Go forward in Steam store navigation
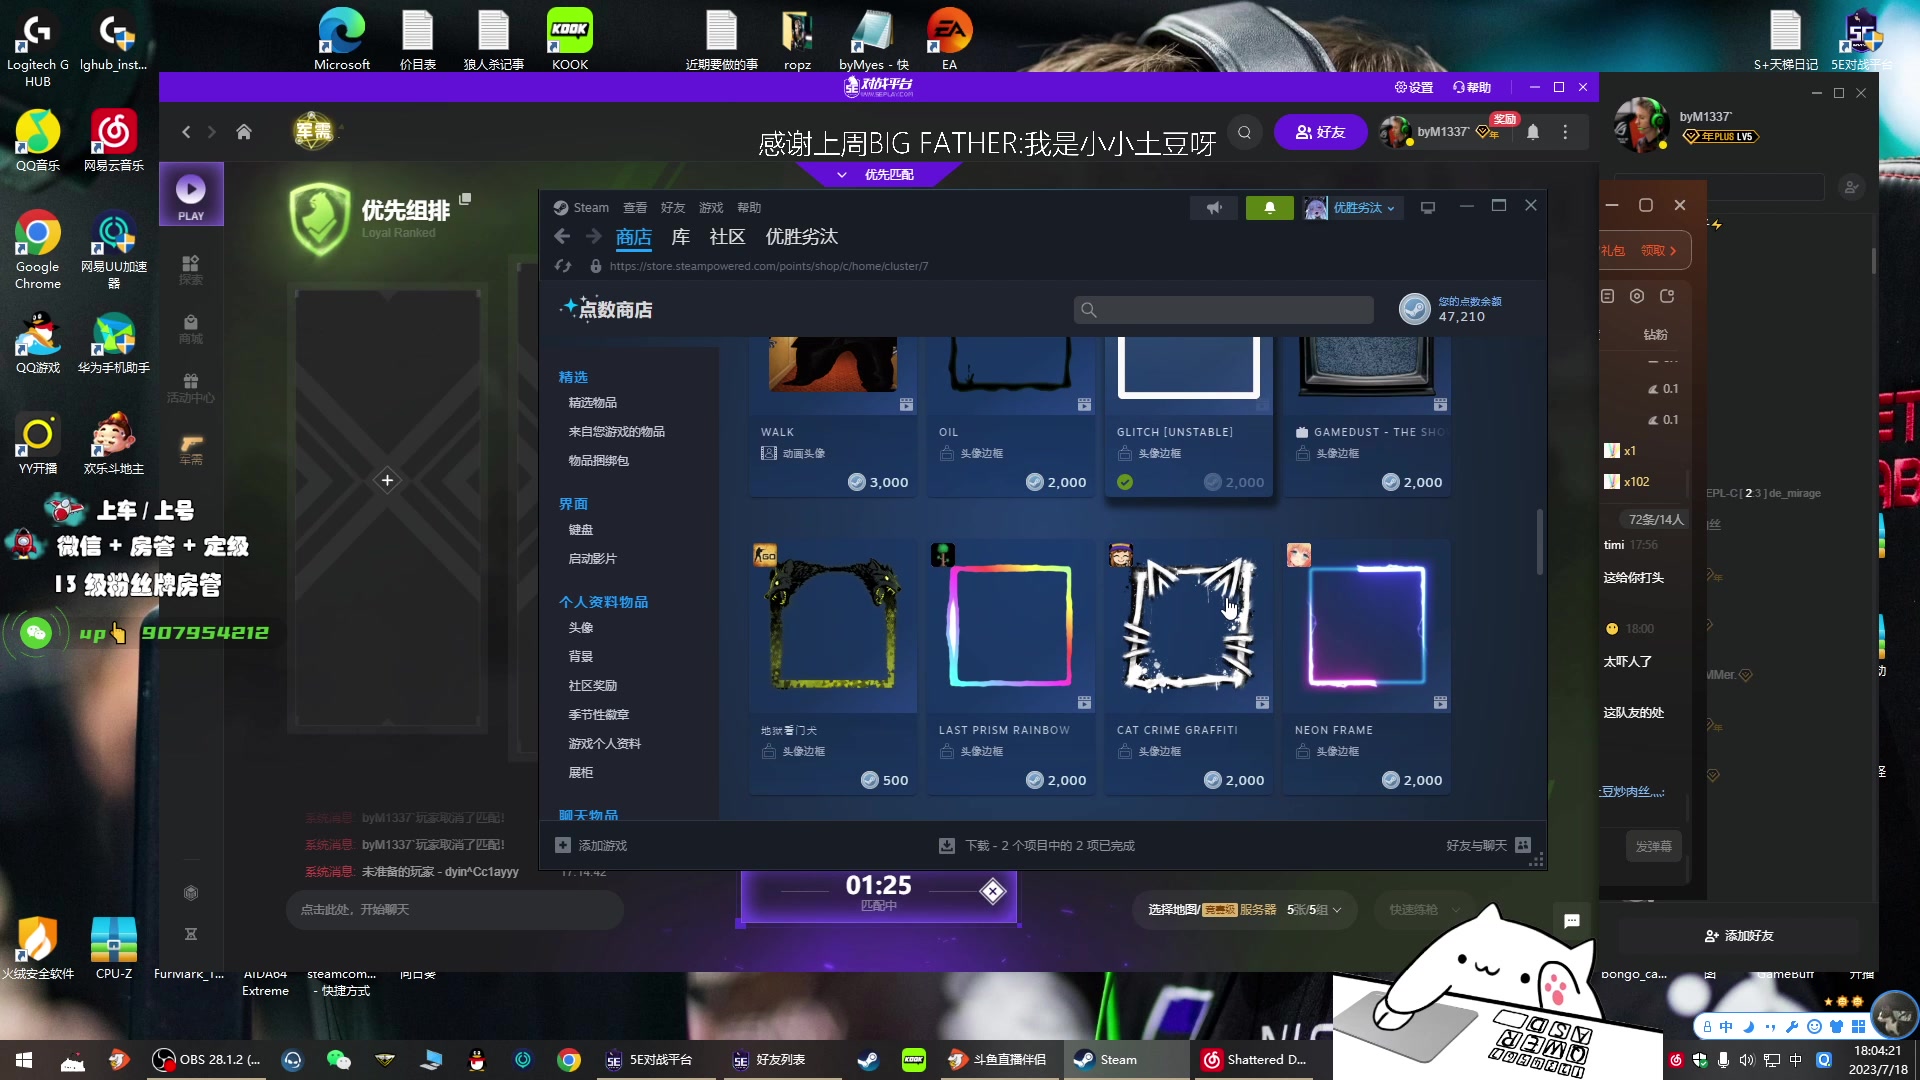This screenshot has width=1920, height=1080. [594, 237]
